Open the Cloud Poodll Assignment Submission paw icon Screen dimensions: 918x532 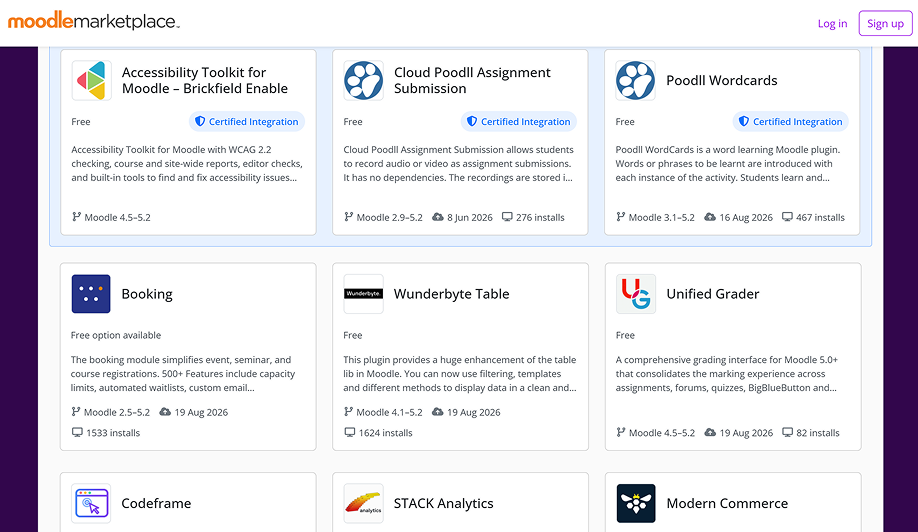click(x=364, y=80)
